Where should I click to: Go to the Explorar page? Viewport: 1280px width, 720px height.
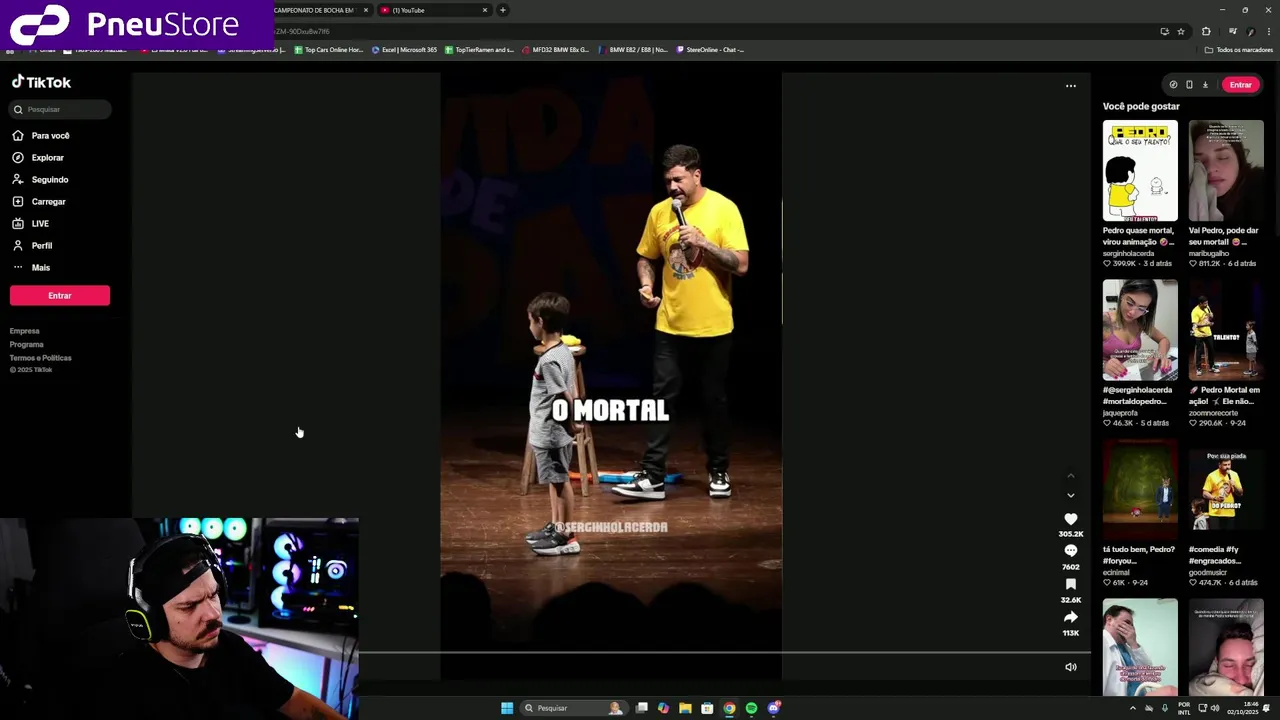pos(38,157)
